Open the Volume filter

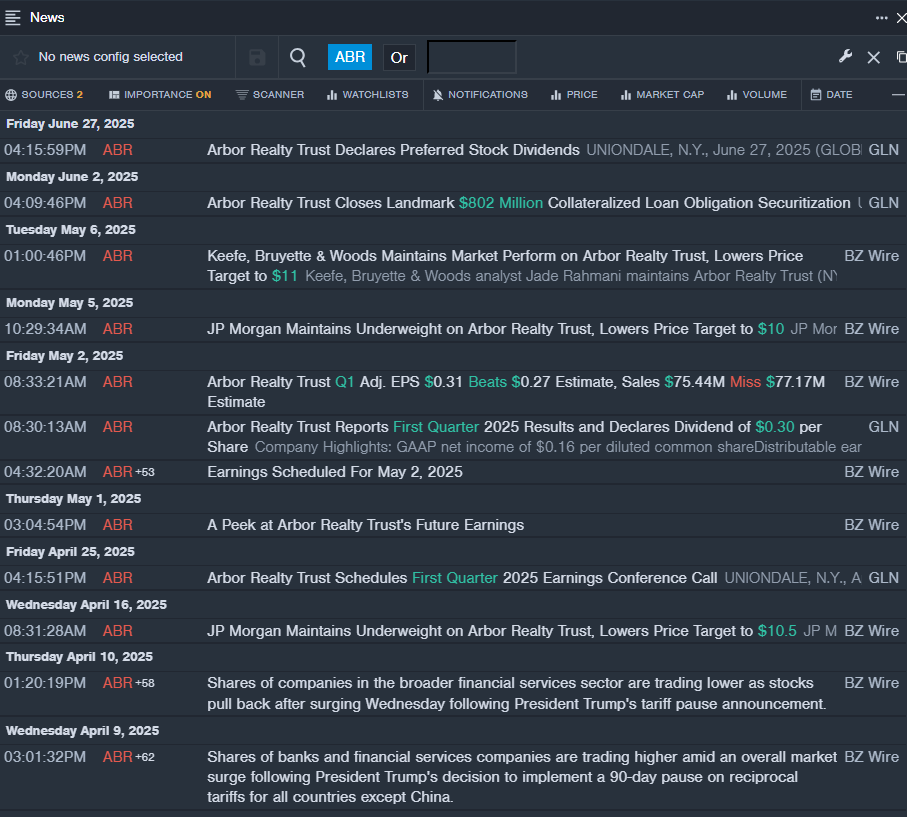tap(757, 95)
